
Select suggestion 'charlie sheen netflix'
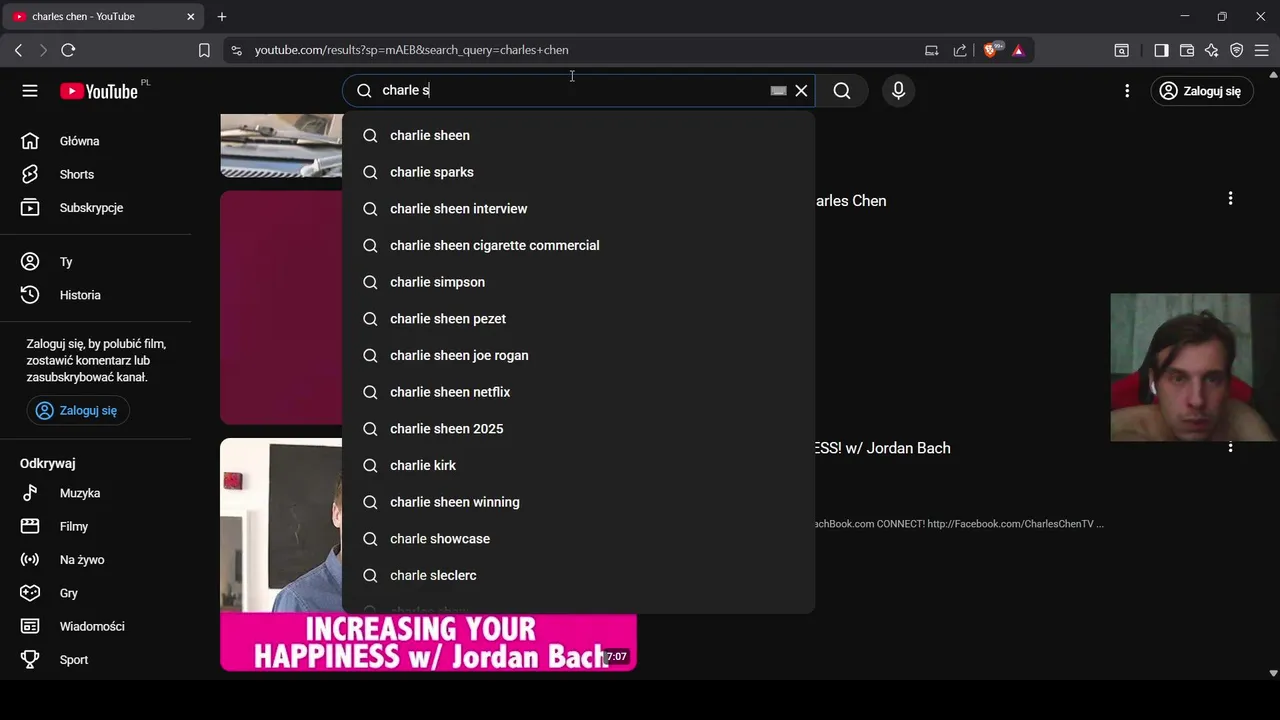click(578, 392)
